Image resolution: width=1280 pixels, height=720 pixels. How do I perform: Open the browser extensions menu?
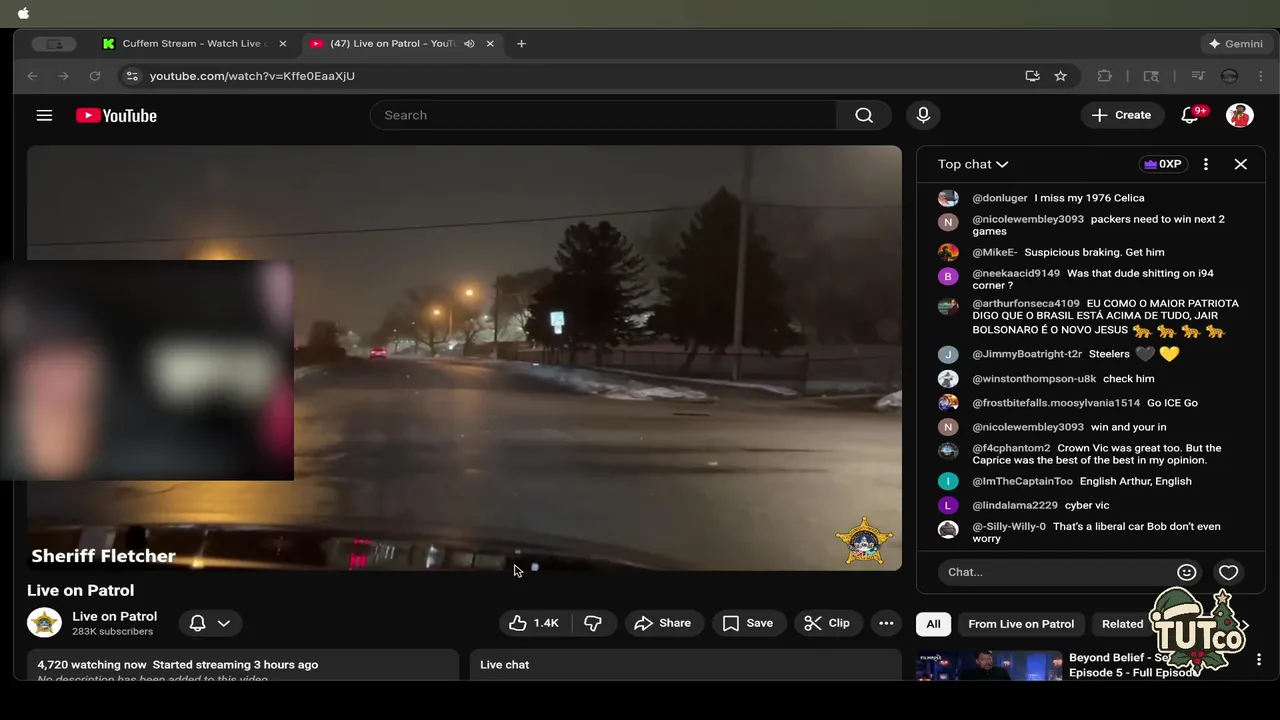click(1105, 76)
